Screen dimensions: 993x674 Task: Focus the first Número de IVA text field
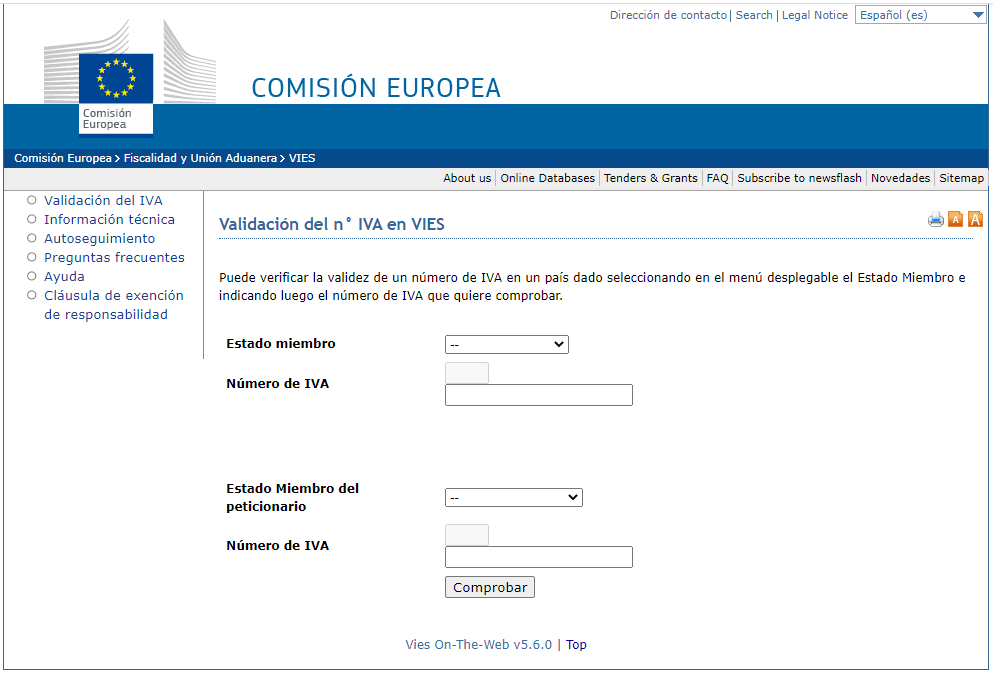[539, 395]
